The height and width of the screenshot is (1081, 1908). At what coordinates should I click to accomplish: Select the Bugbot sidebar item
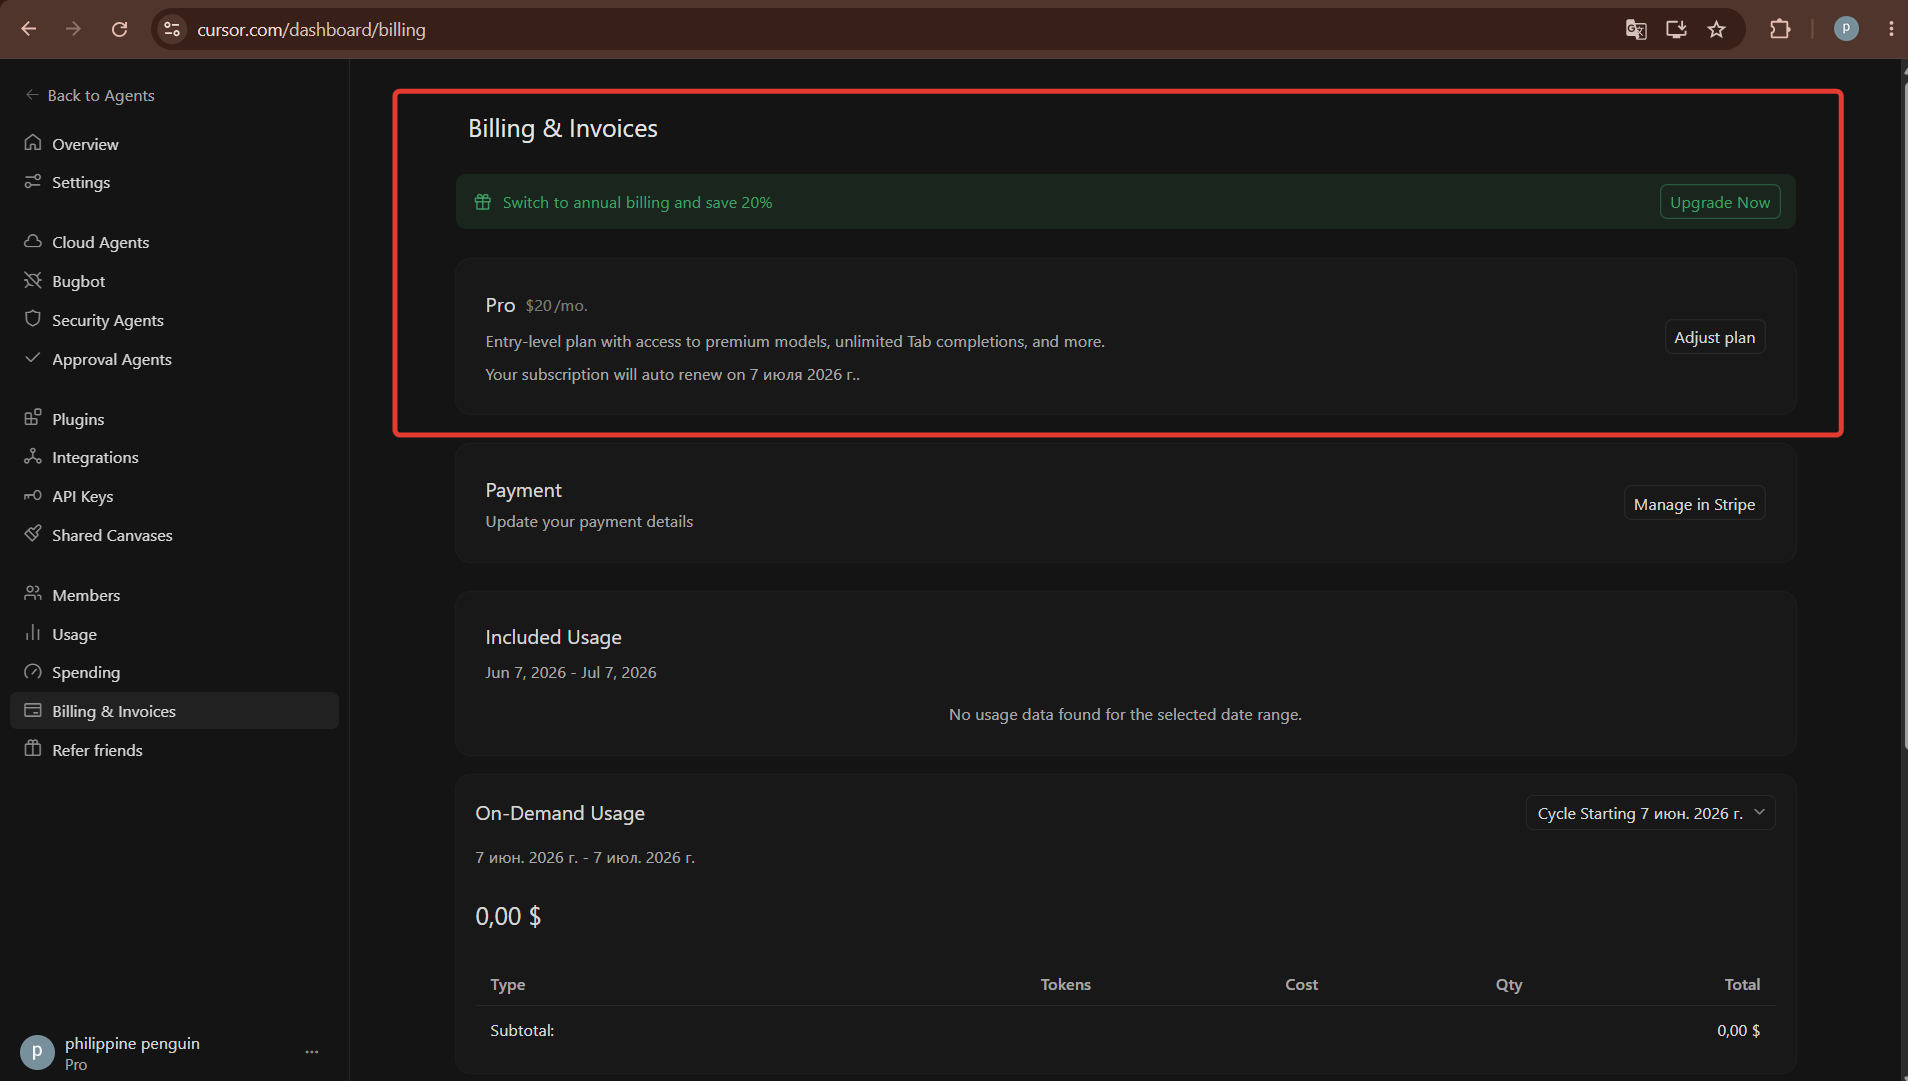click(x=174, y=281)
